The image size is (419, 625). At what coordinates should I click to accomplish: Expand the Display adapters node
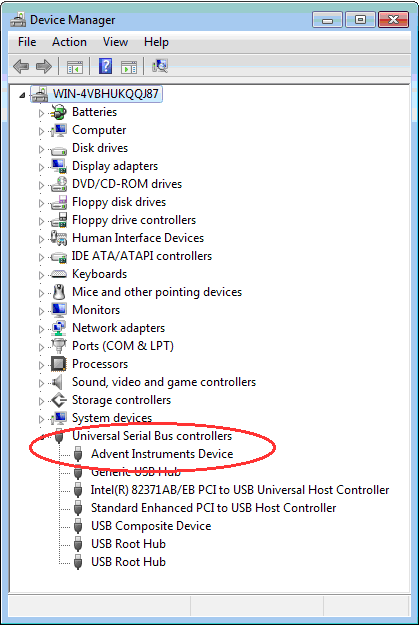click(41, 167)
